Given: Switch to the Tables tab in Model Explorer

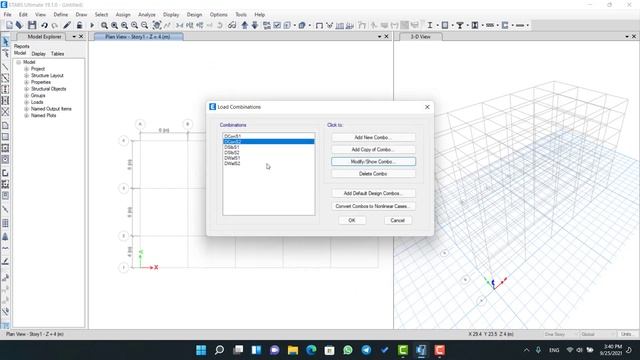Looking at the screenshot, I should click(58, 54).
